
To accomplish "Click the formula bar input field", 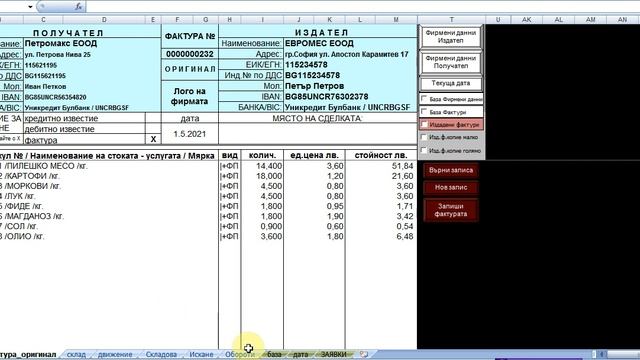I will 362,7.
